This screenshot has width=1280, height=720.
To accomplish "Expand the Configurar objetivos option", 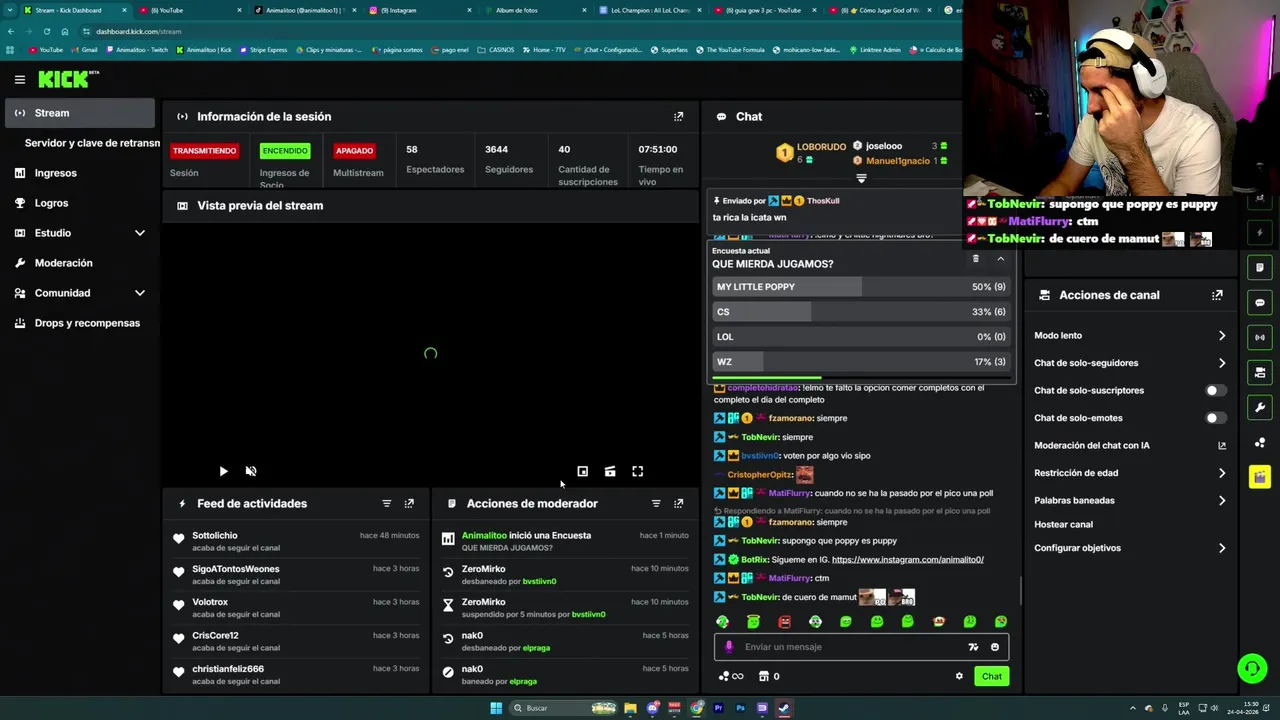I will tap(1221, 548).
